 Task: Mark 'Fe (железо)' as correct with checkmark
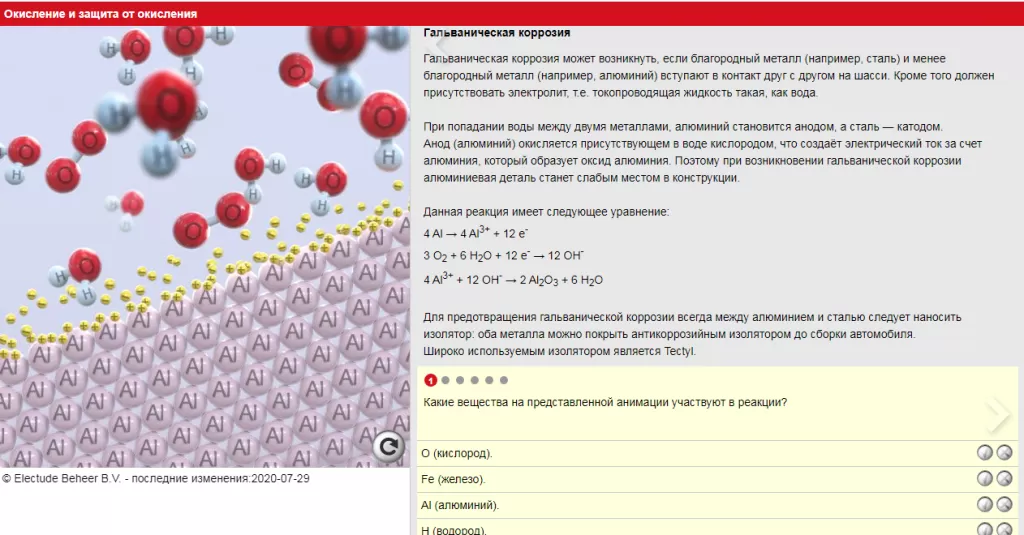tap(985, 479)
